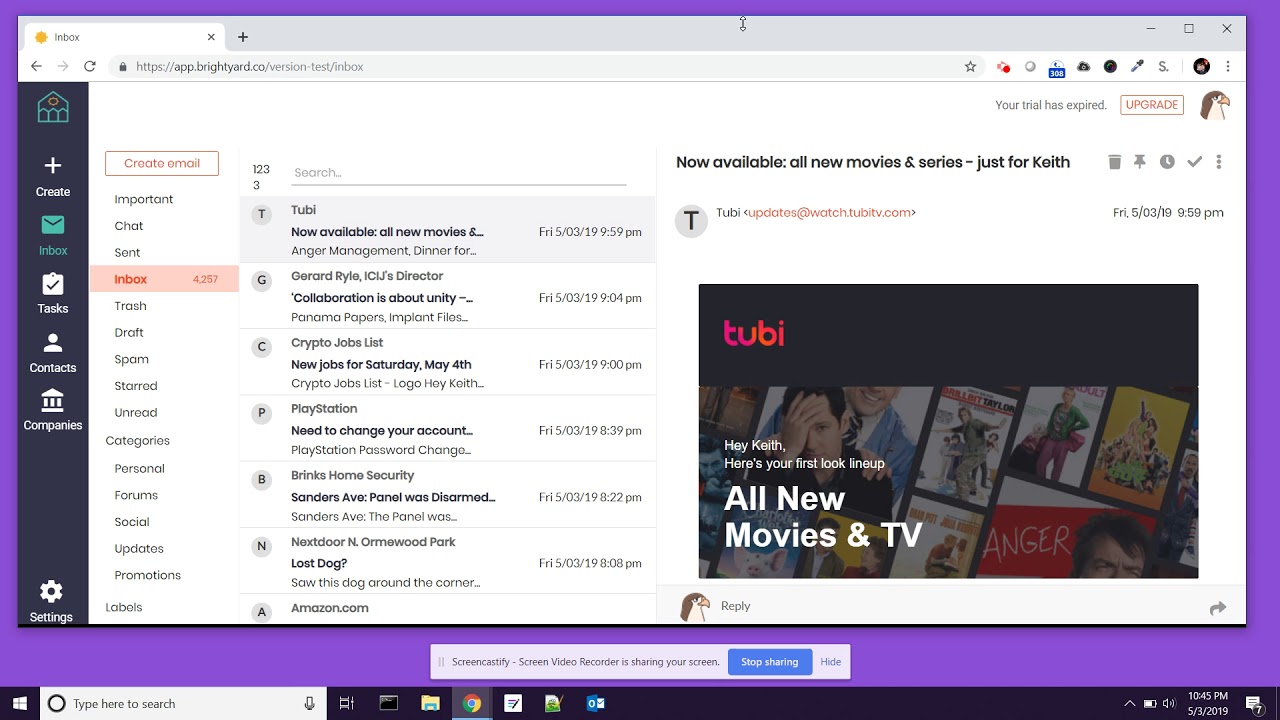
Task: Open the Contacts person icon
Action: [x=53, y=343]
